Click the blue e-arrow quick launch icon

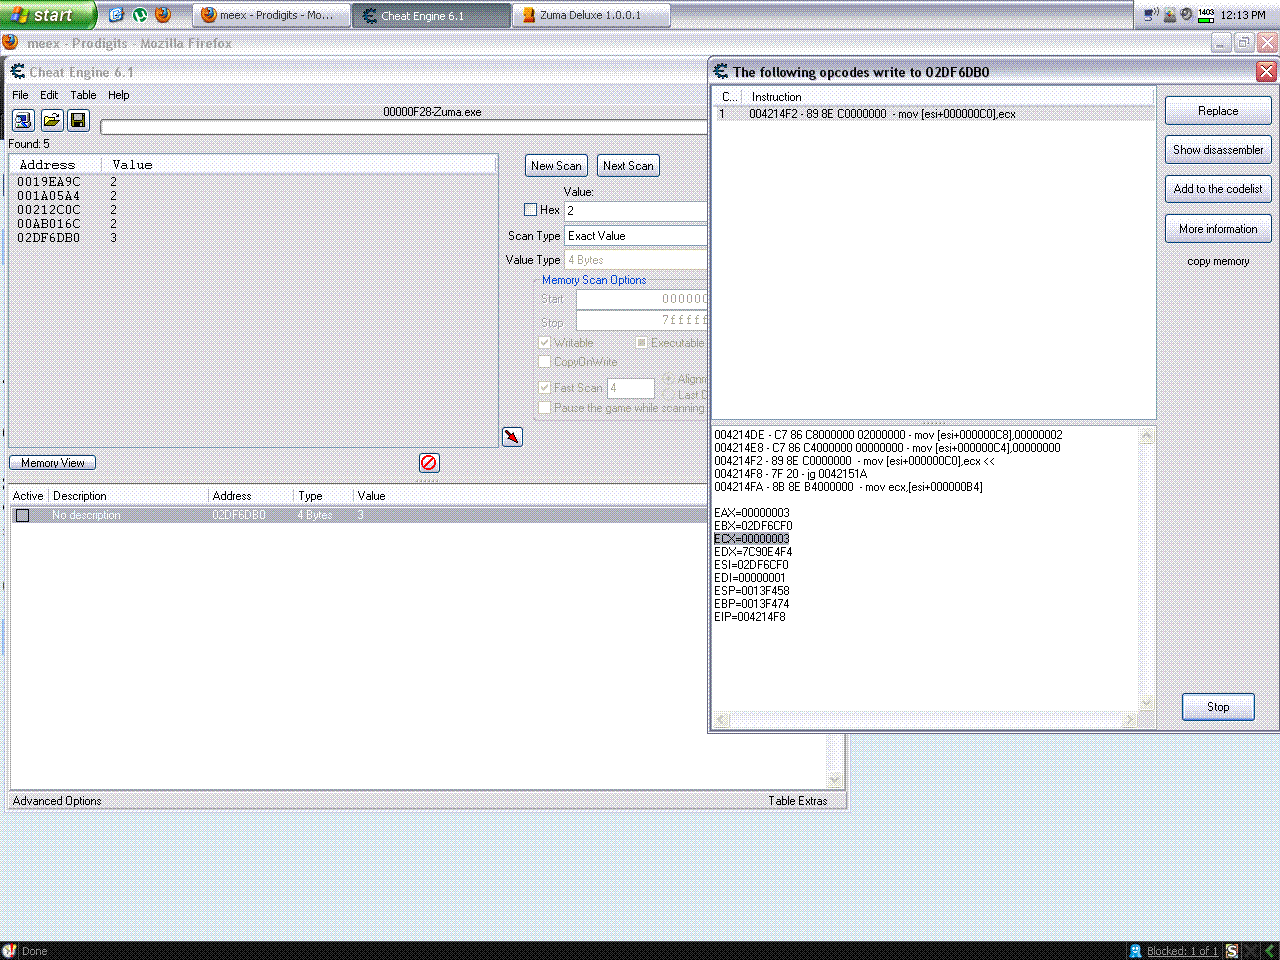point(116,15)
